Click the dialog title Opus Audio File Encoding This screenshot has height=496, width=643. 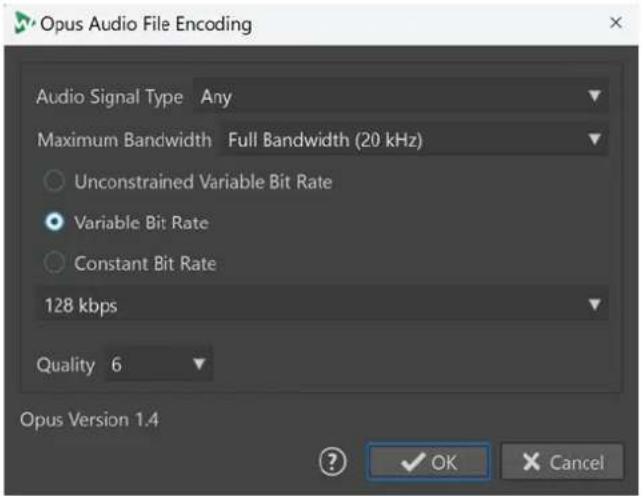[146, 24]
